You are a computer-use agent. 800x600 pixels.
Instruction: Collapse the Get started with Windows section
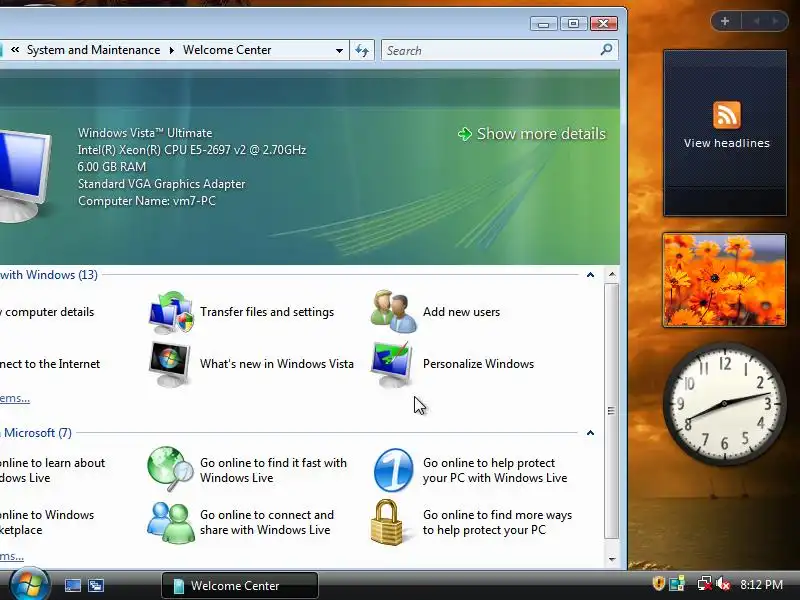tap(590, 275)
